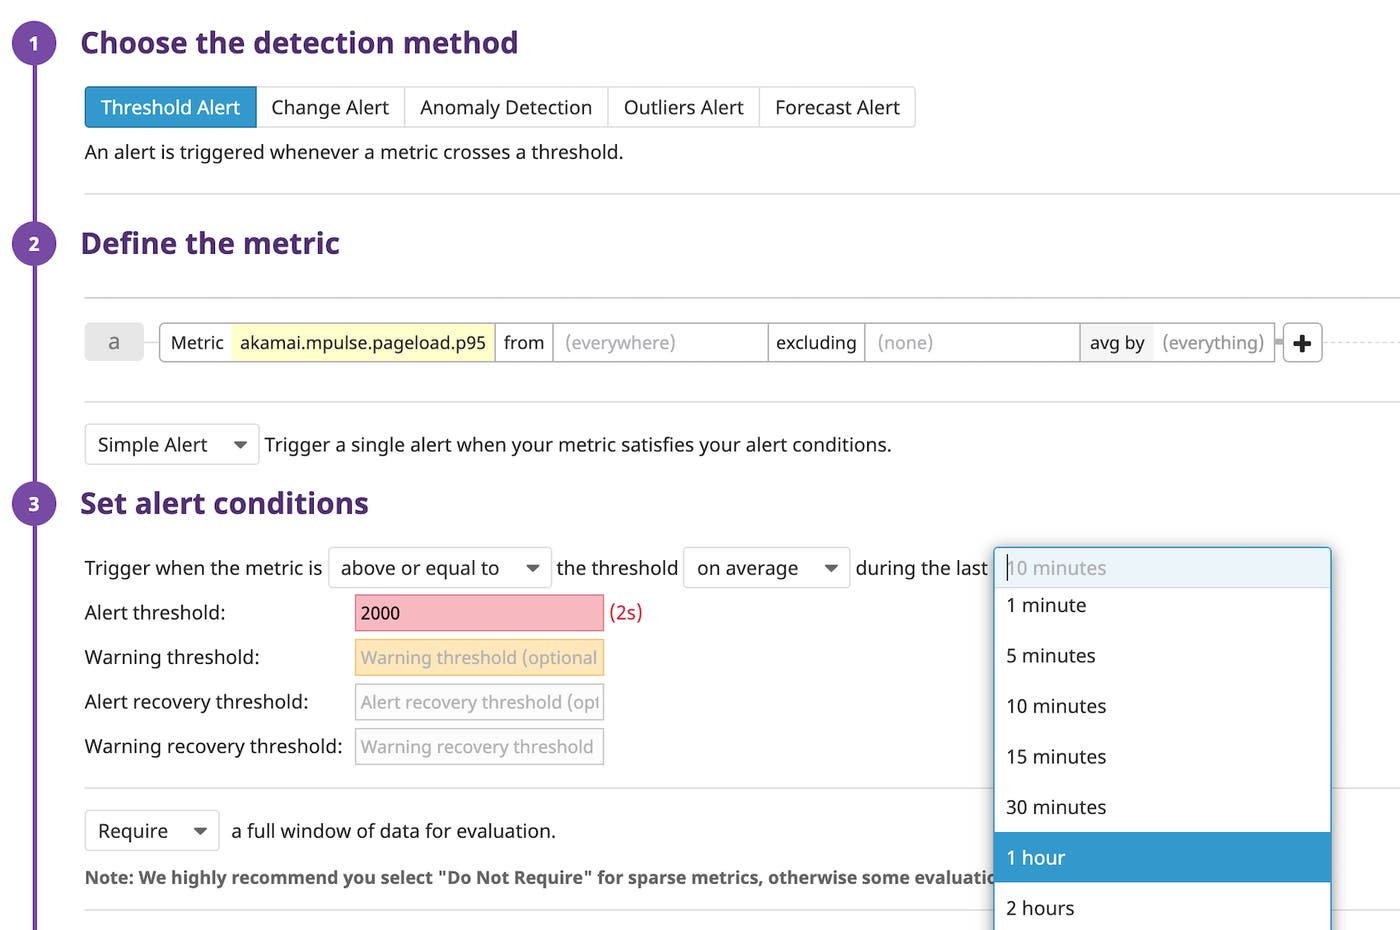
Task: Open the 'on average' aggregation dropdown
Action: pyautogui.click(x=766, y=568)
